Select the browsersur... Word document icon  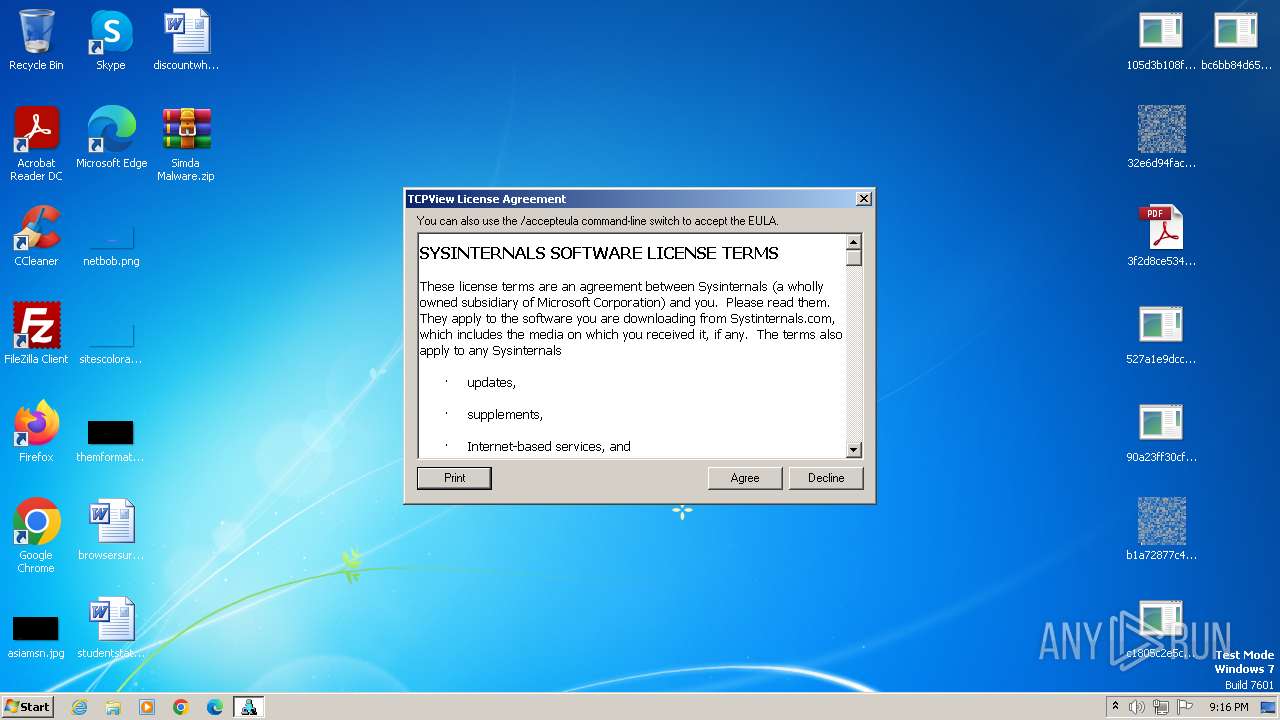[x=111, y=530]
